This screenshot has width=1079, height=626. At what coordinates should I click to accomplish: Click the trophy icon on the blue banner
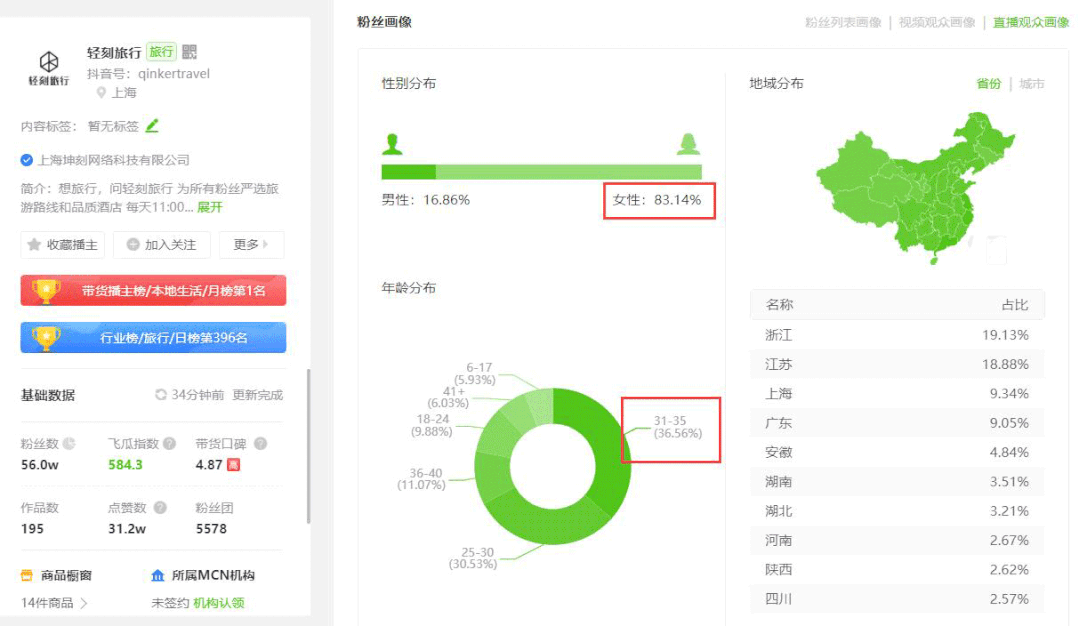46,337
